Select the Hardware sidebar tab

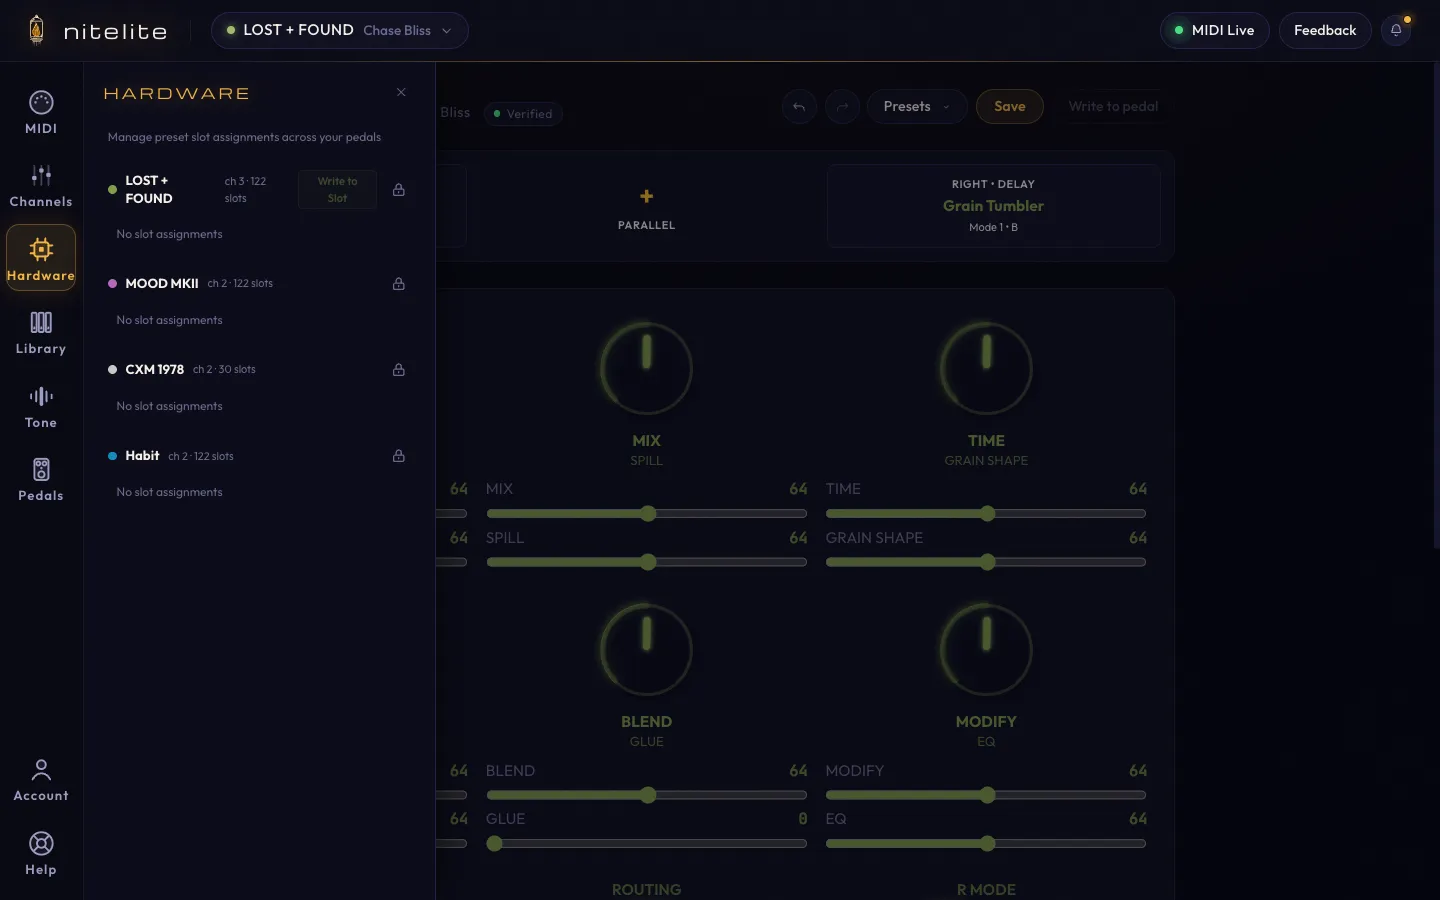click(x=41, y=258)
